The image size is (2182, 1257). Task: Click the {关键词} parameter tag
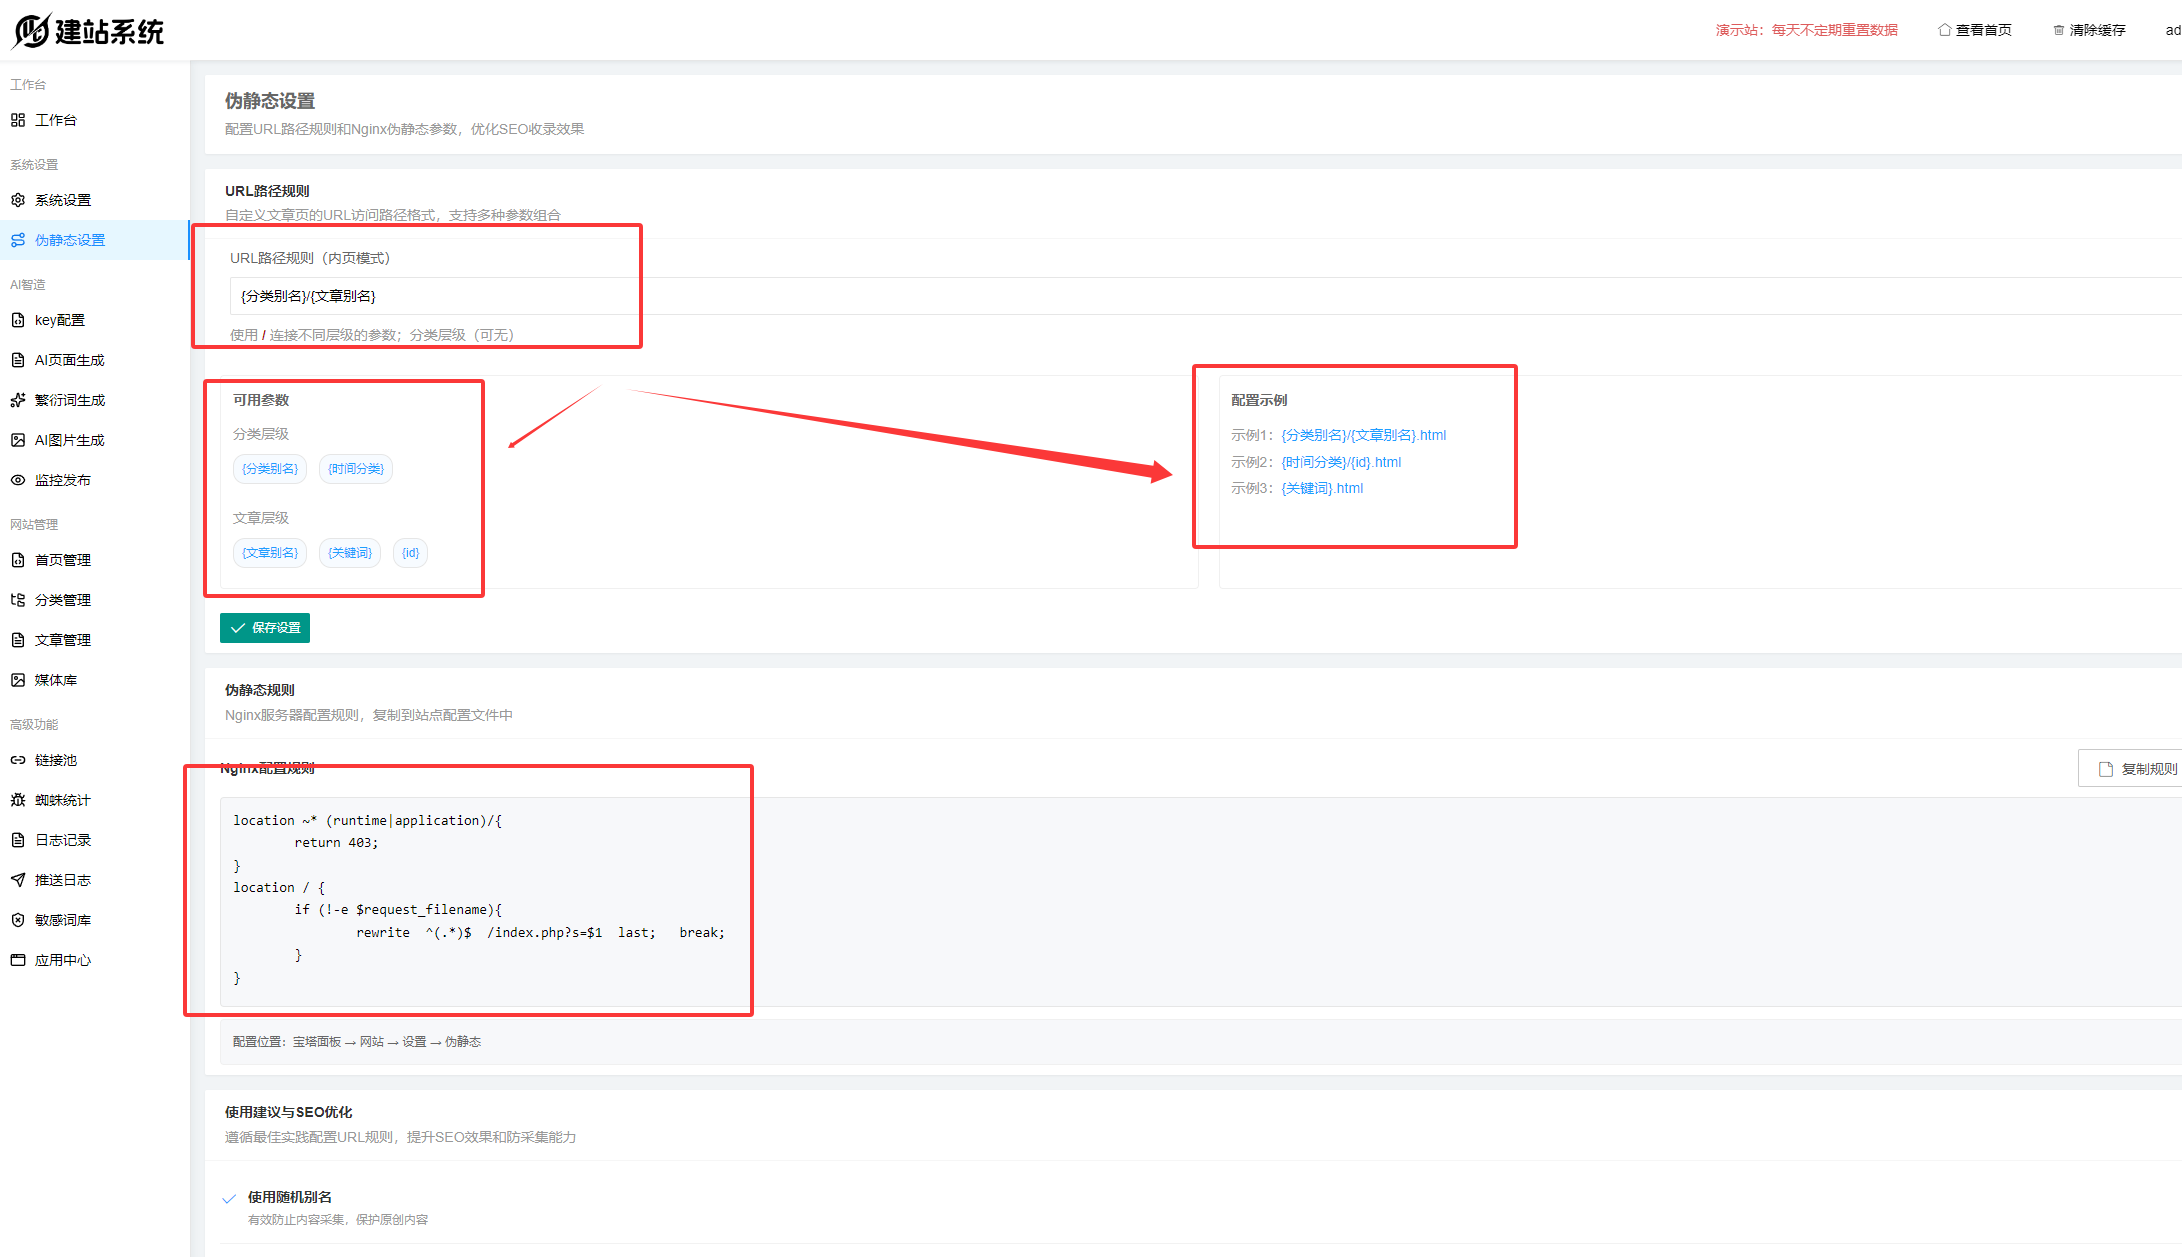[350, 553]
